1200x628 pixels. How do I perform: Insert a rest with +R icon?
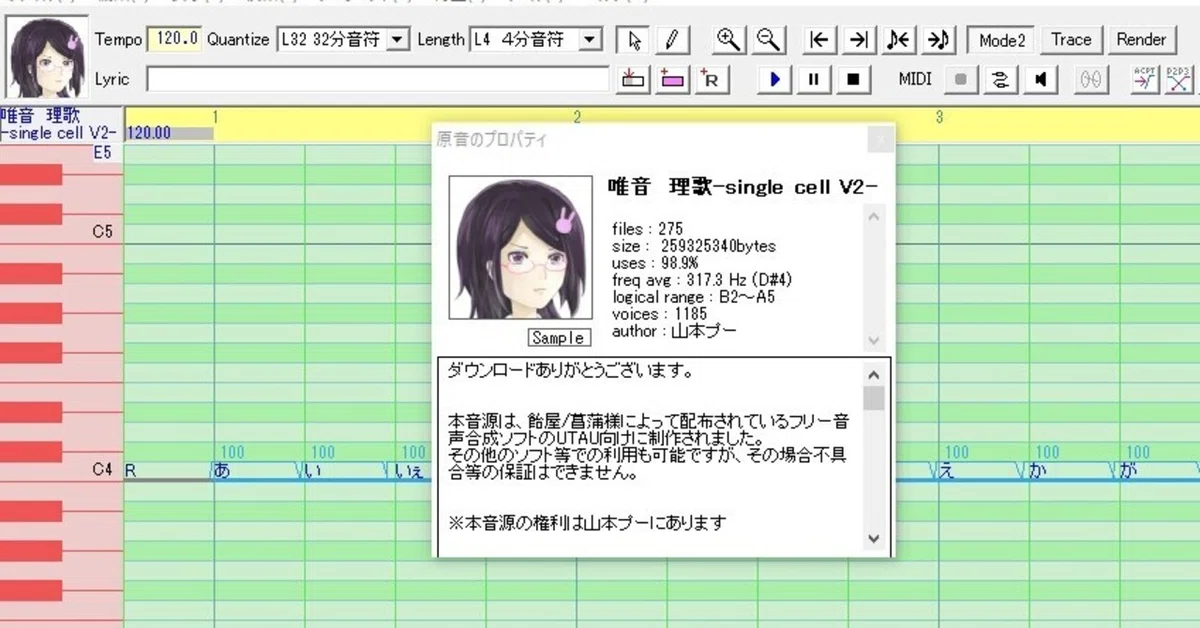pos(711,79)
